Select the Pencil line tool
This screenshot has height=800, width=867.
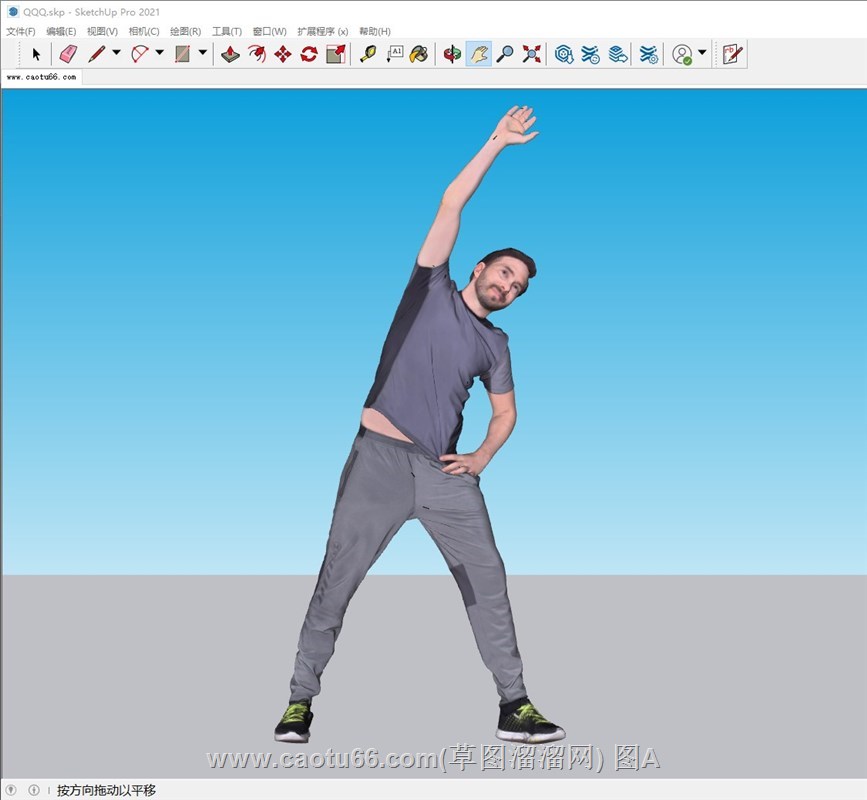click(96, 54)
